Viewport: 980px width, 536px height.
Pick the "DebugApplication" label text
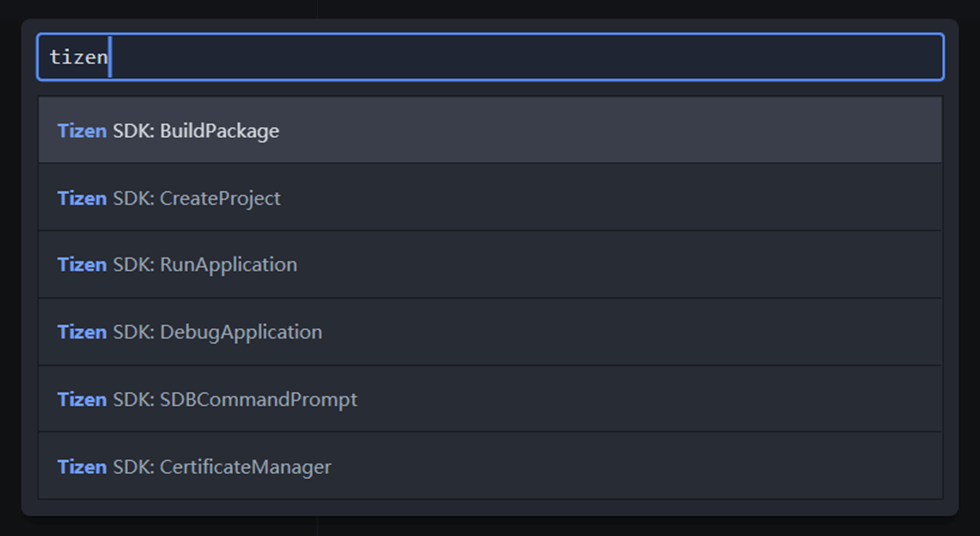point(241,332)
